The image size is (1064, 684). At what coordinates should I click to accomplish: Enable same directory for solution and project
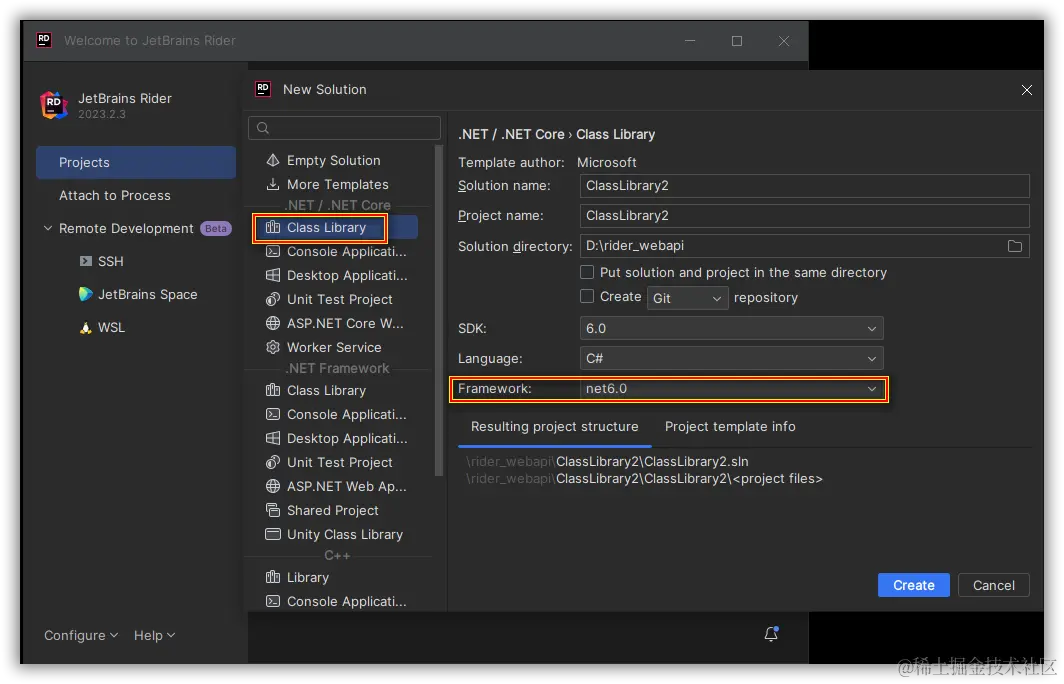pyautogui.click(x=587, y=272)
